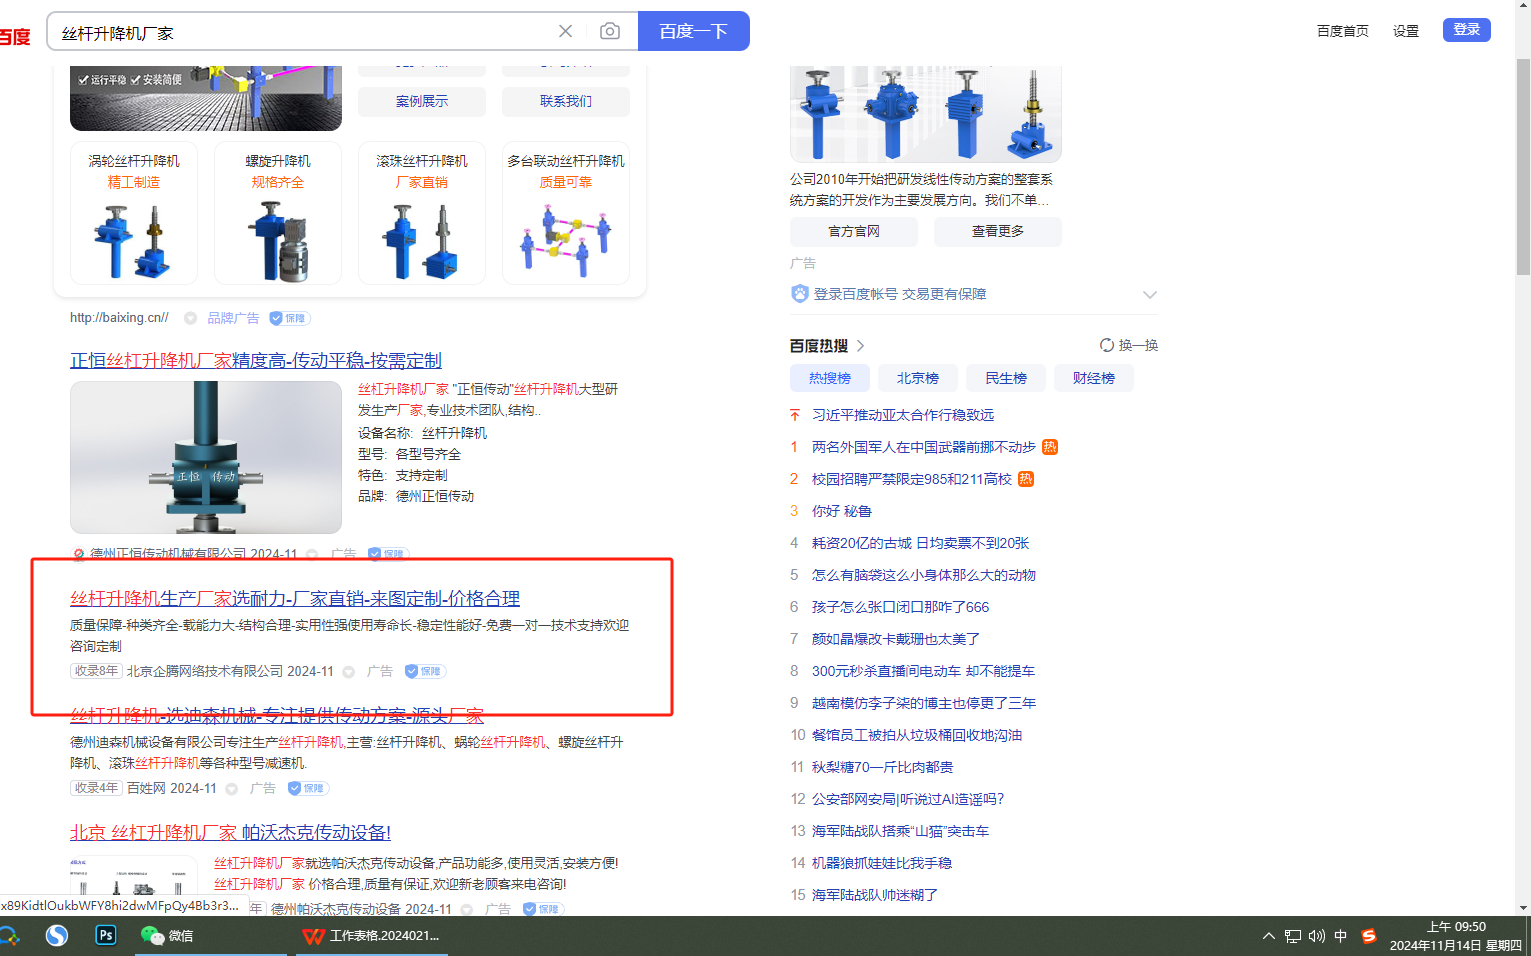Click the circle icon after 北京企腾网络技术有限公司 2024-11
This screenshot has width=1531, height=956.
[349, 672]
